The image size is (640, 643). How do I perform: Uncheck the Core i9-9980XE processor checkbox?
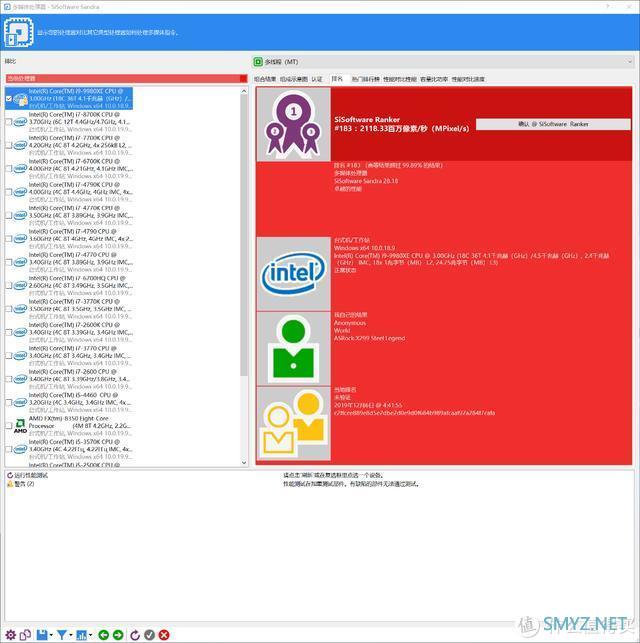[9, 99]
